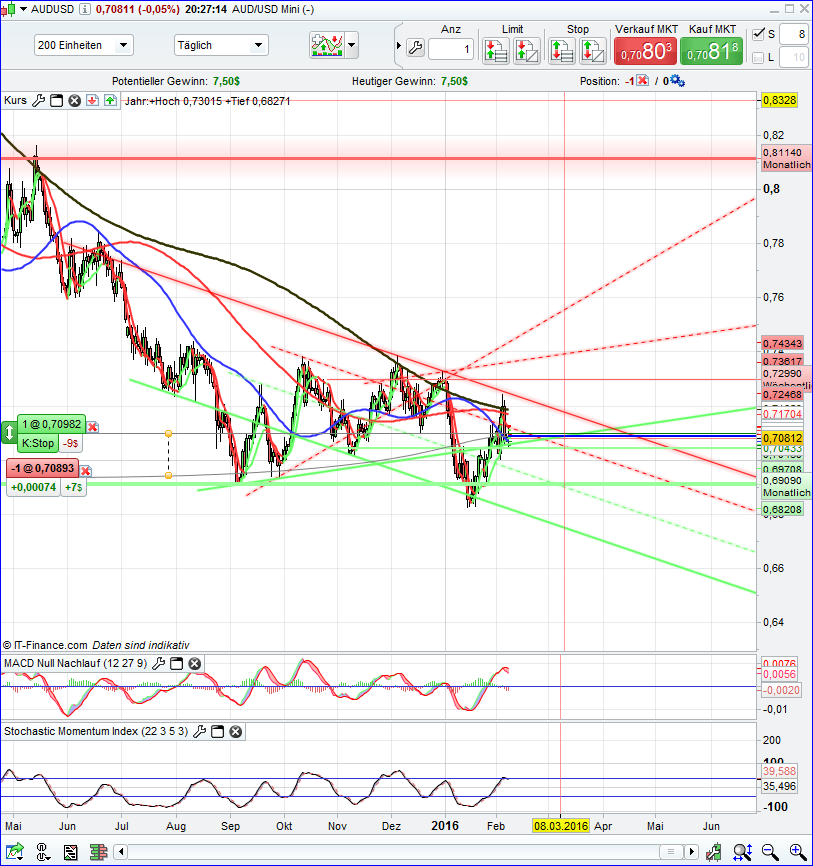Click the chart export icon in bottom toolbar

[x=15, y=852]
